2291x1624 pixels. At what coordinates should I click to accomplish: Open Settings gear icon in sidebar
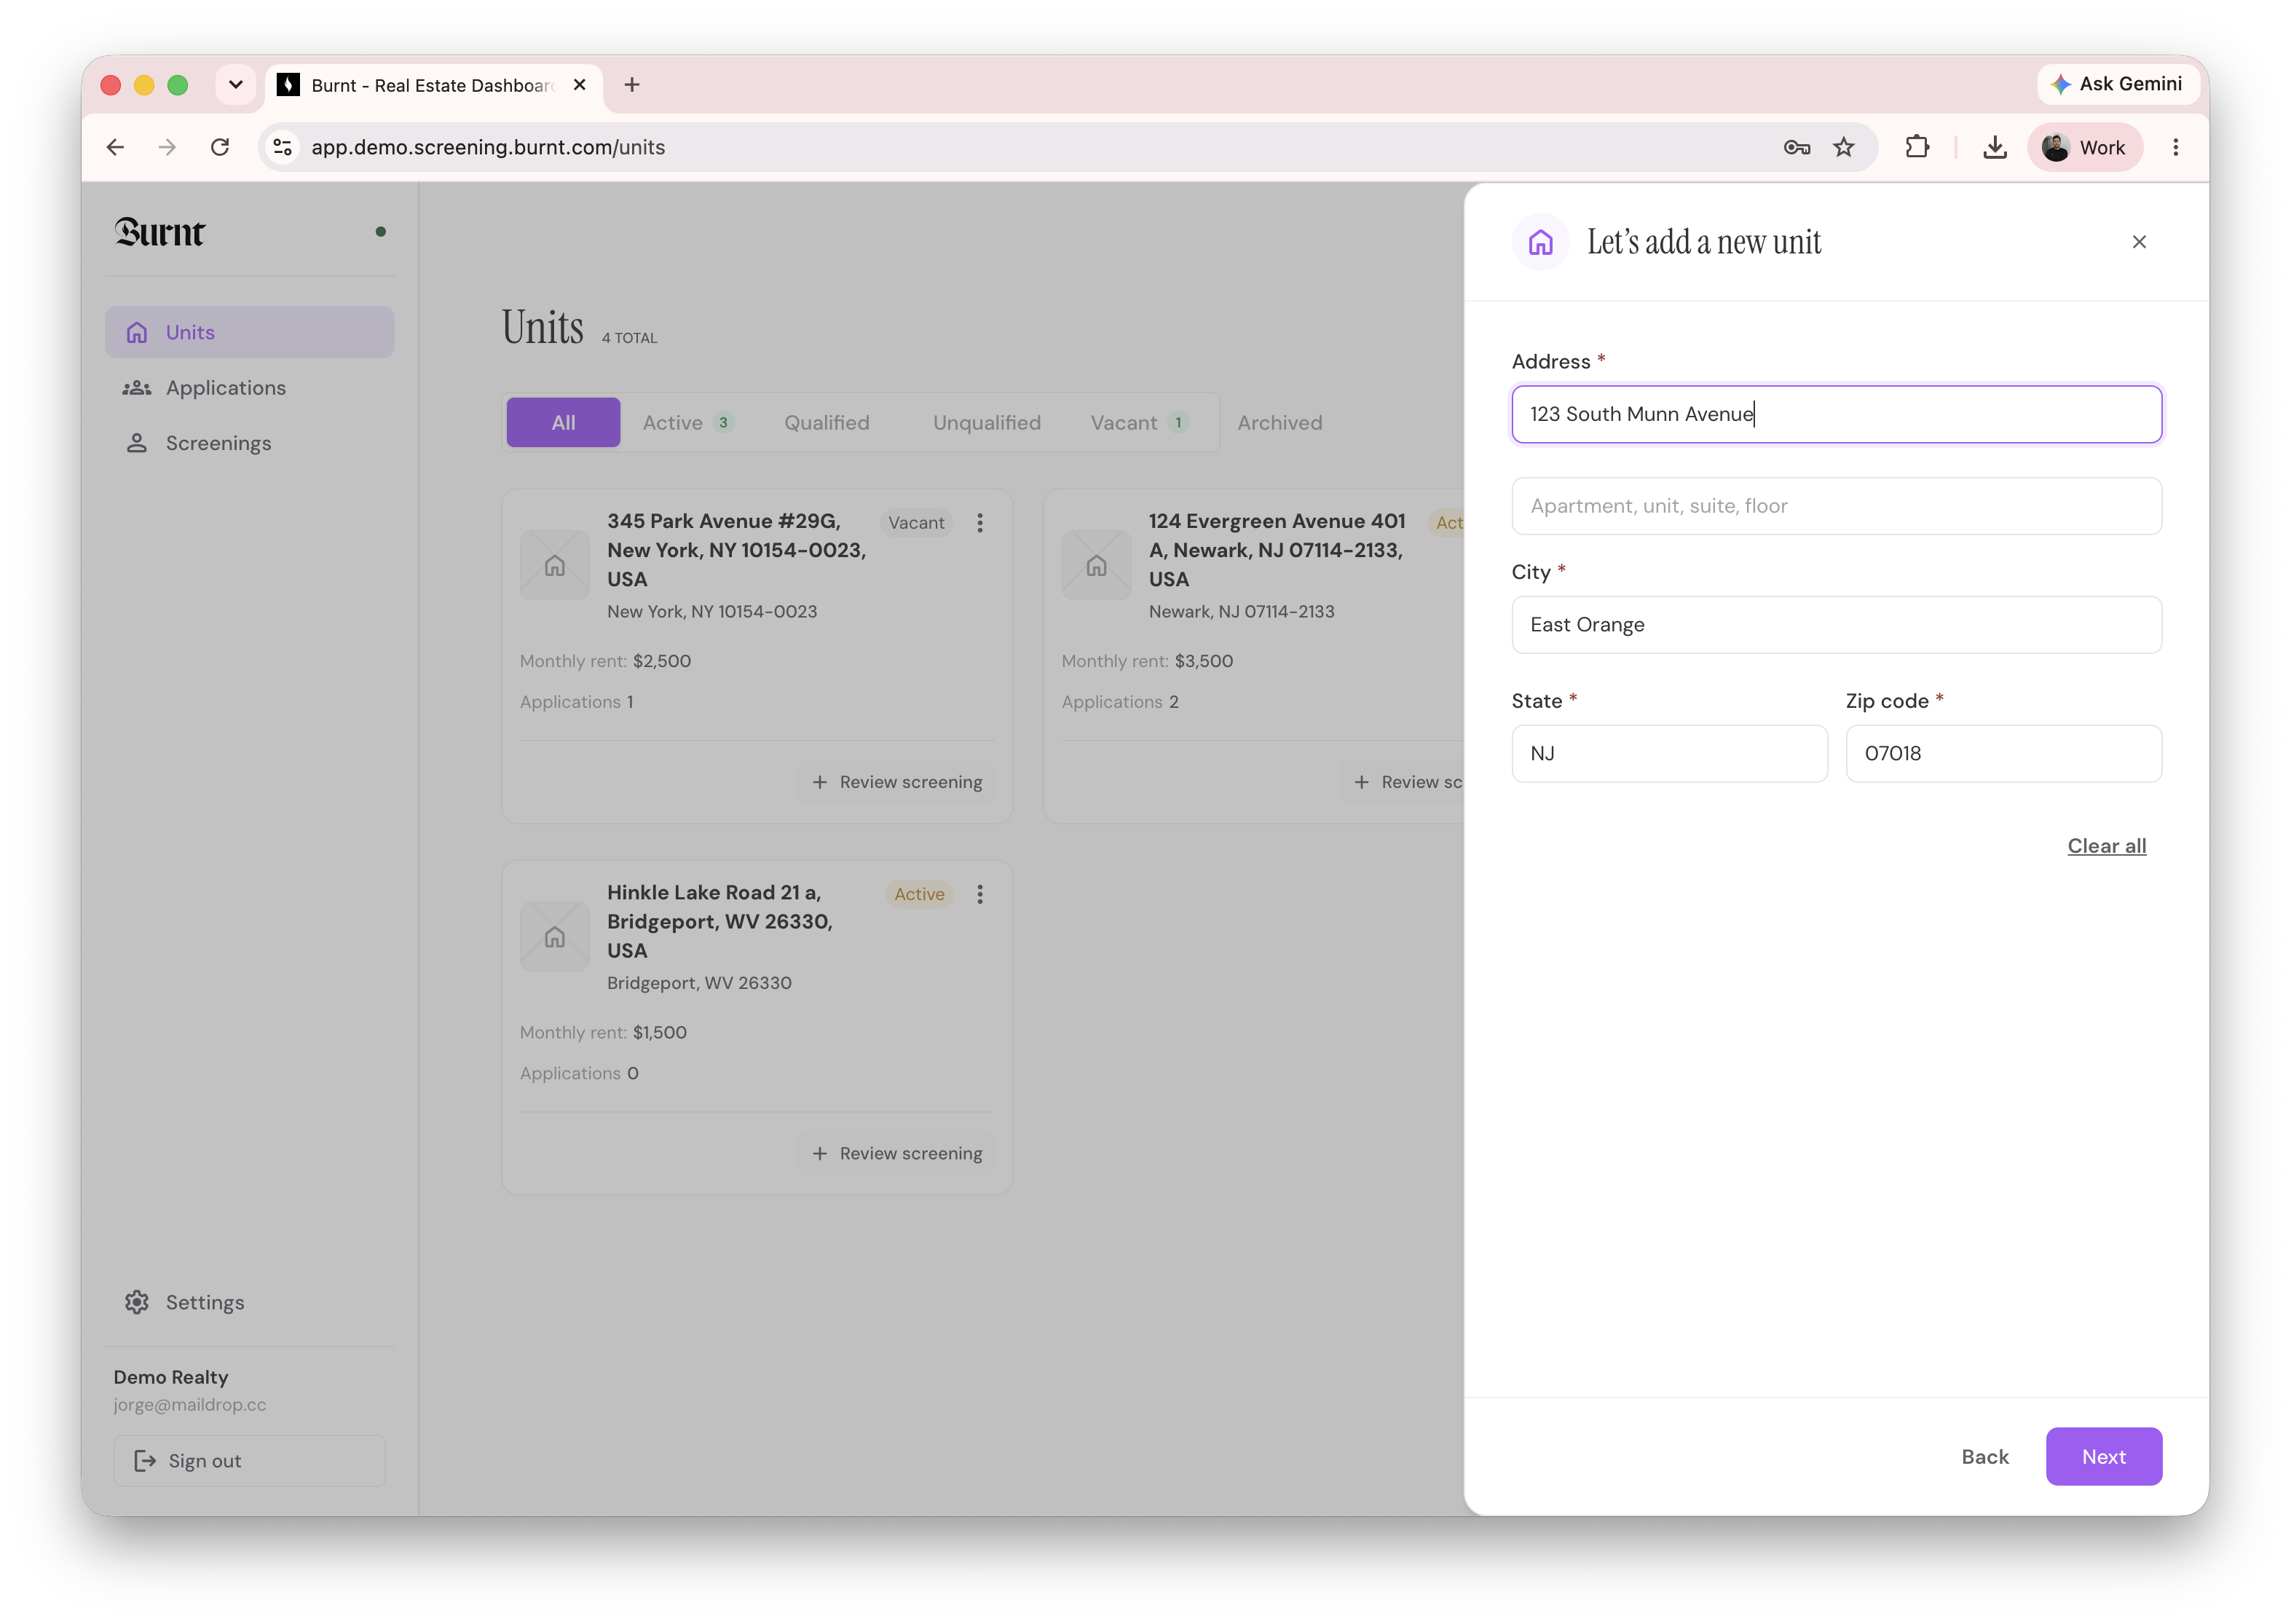pos(137,1302)
